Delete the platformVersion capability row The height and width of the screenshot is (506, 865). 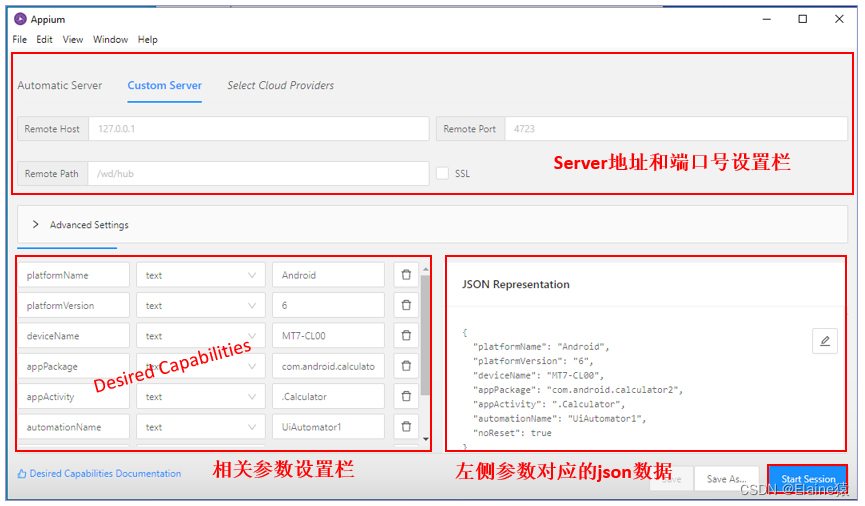click(406, 305)
